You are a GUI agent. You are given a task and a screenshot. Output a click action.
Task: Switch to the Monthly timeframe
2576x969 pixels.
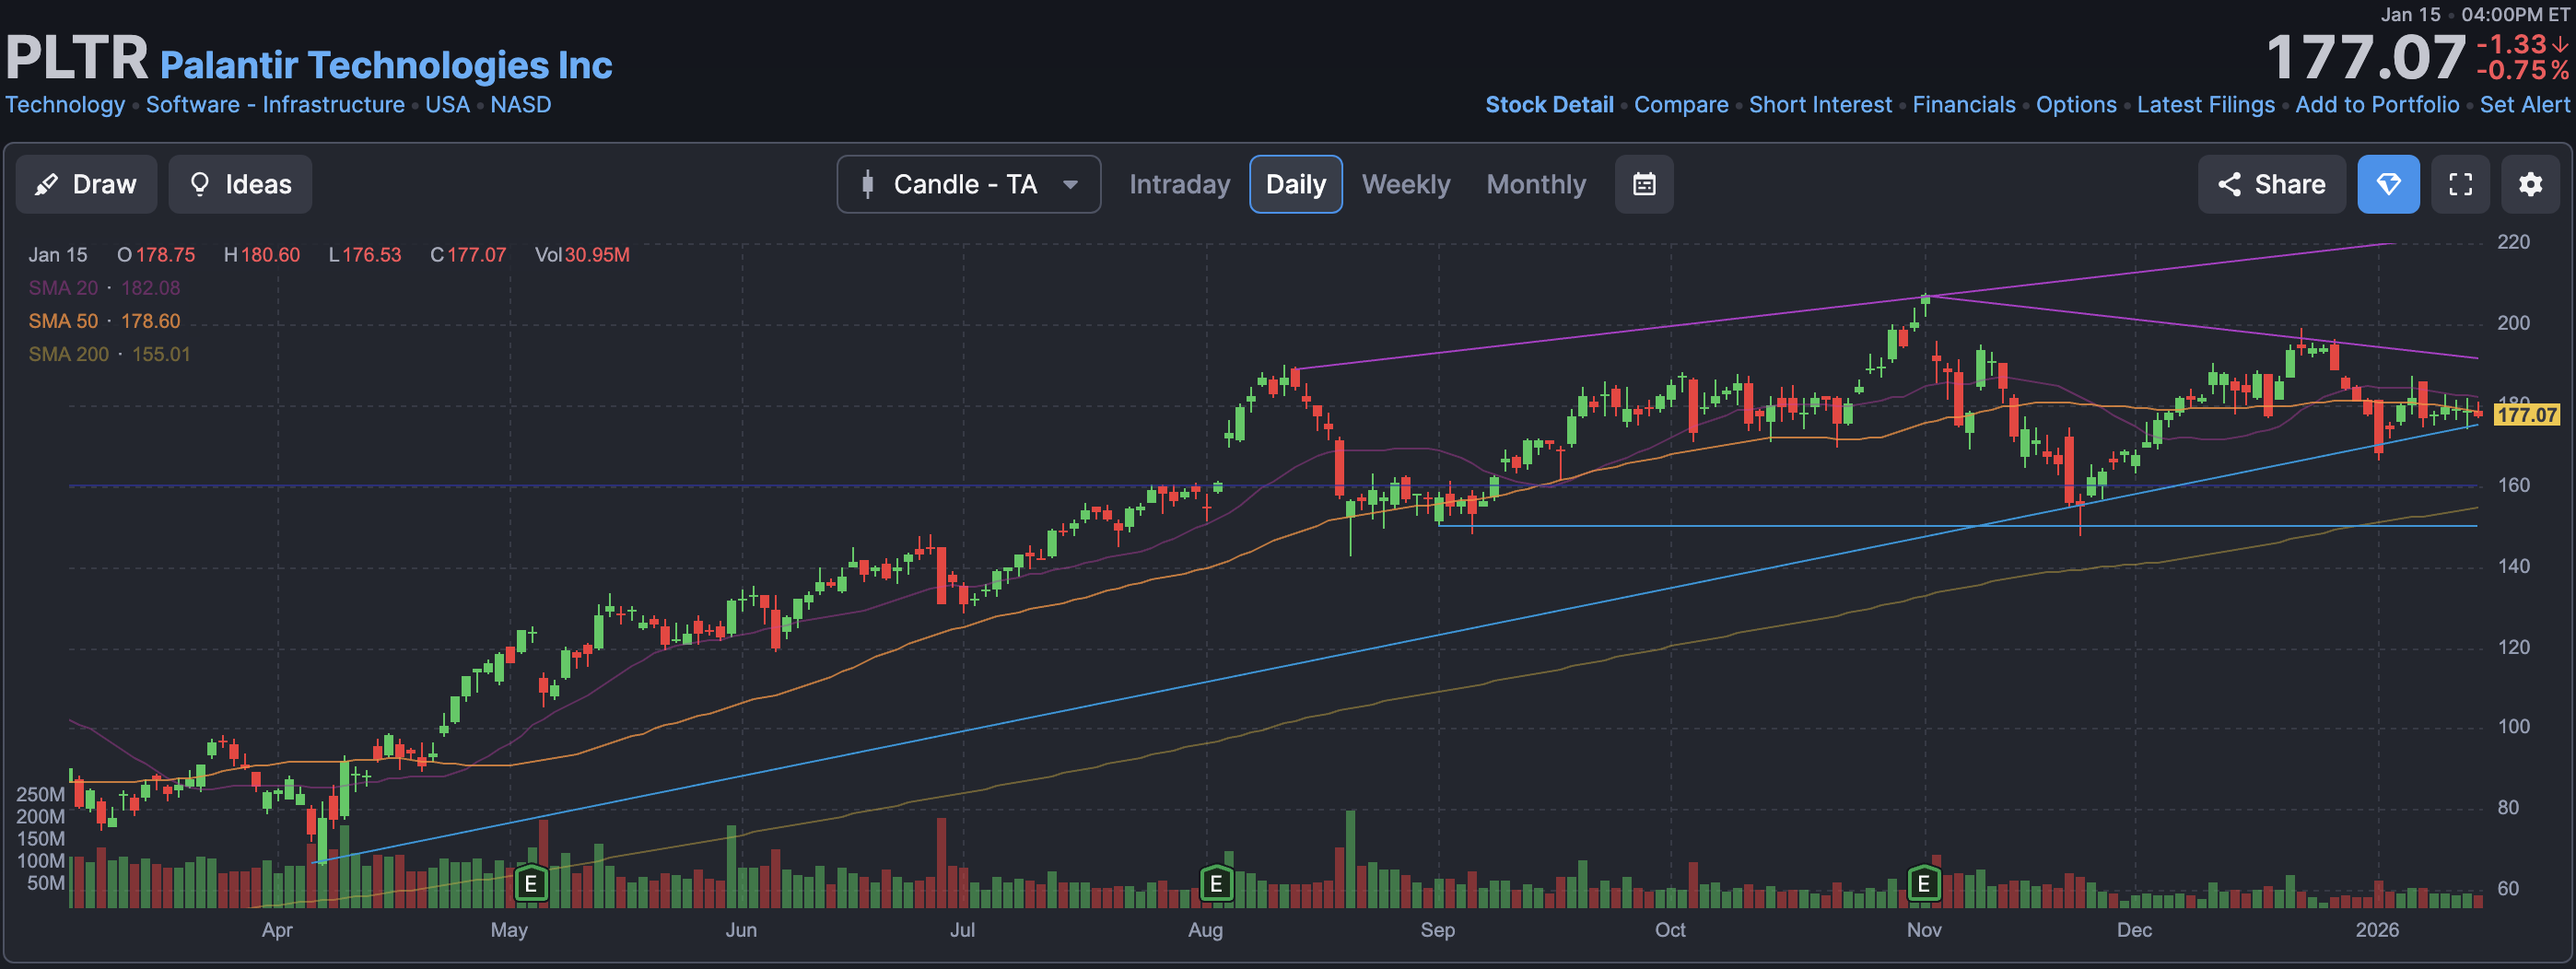click(x=1535, y=184)
